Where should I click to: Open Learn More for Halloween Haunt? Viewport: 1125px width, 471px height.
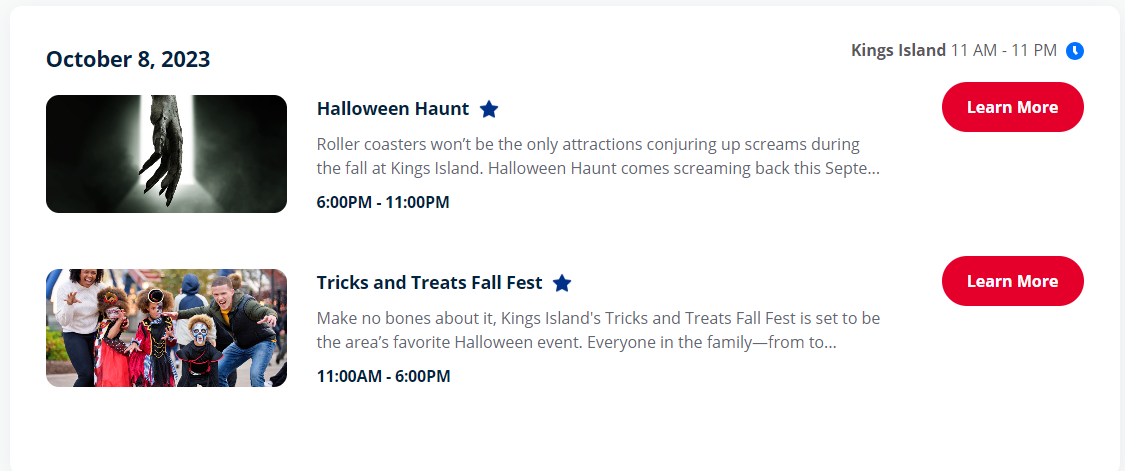point(1012,107)
